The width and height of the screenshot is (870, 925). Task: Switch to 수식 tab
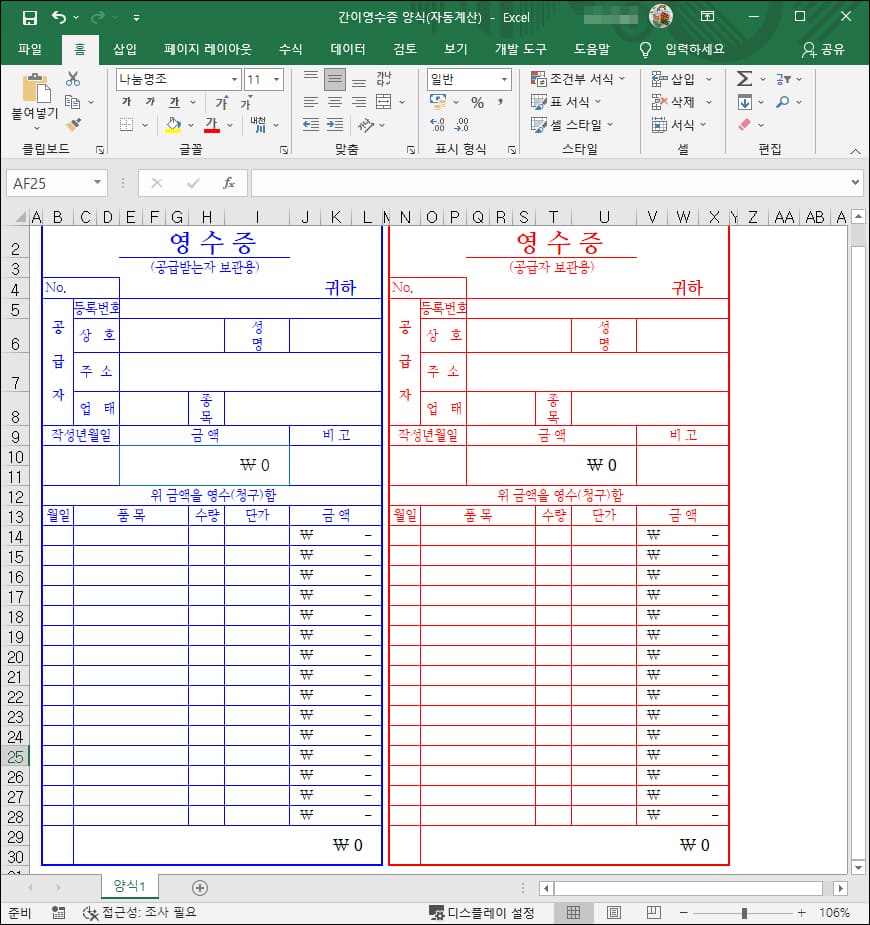[291, 49]
